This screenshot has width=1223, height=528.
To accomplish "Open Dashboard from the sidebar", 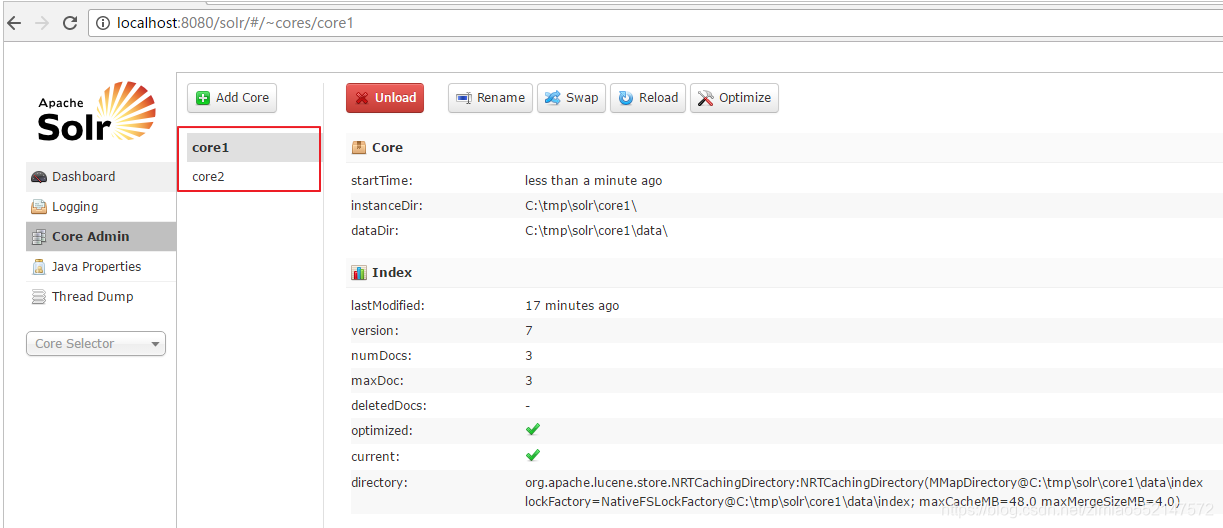I will pos(100,176).
